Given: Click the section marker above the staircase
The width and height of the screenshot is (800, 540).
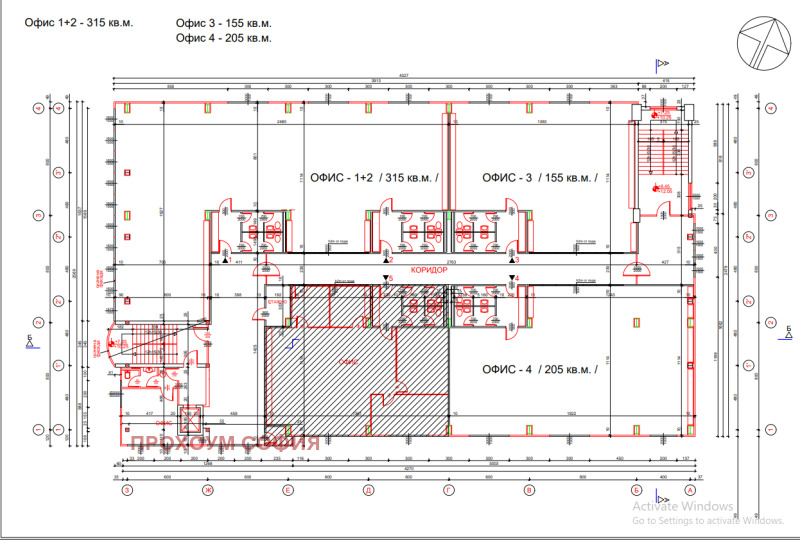Looking at the screenshot, I should (x=661, y=64).
